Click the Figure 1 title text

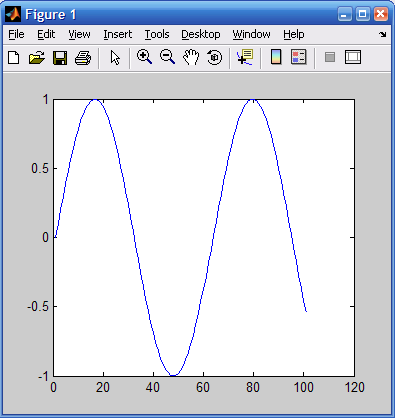(x=51, y=14)
